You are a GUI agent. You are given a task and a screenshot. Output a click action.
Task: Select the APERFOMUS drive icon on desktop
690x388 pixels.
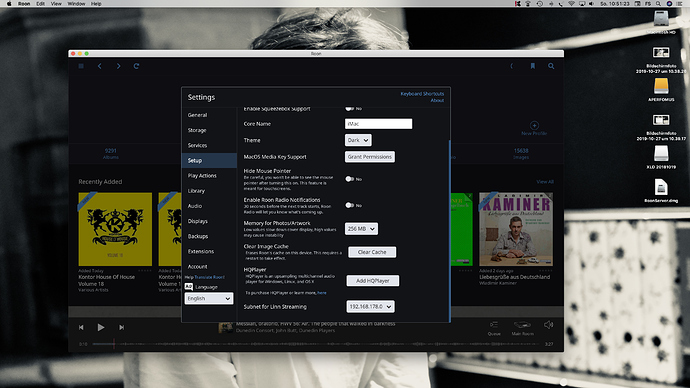[x=661, y=86]
